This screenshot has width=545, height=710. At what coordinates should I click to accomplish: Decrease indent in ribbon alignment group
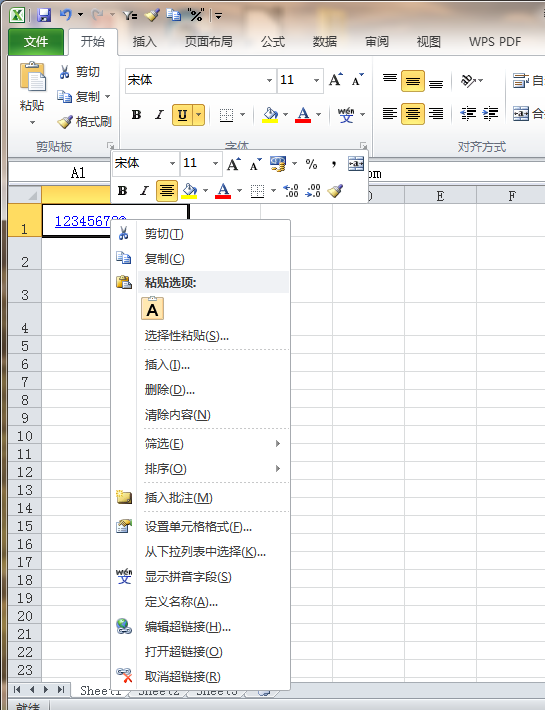click(468, 113)
